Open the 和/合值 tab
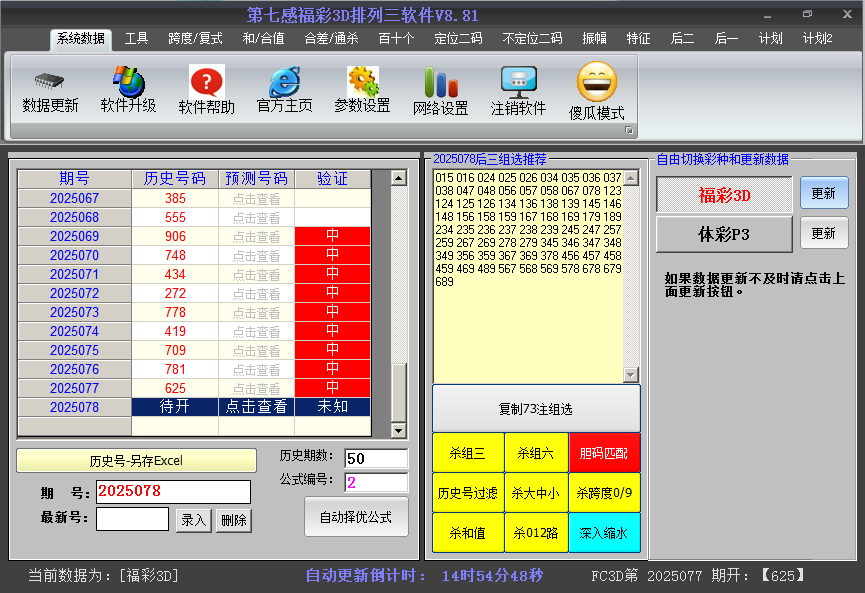This screenshot has height=593, width=865. tap(263, 39)
